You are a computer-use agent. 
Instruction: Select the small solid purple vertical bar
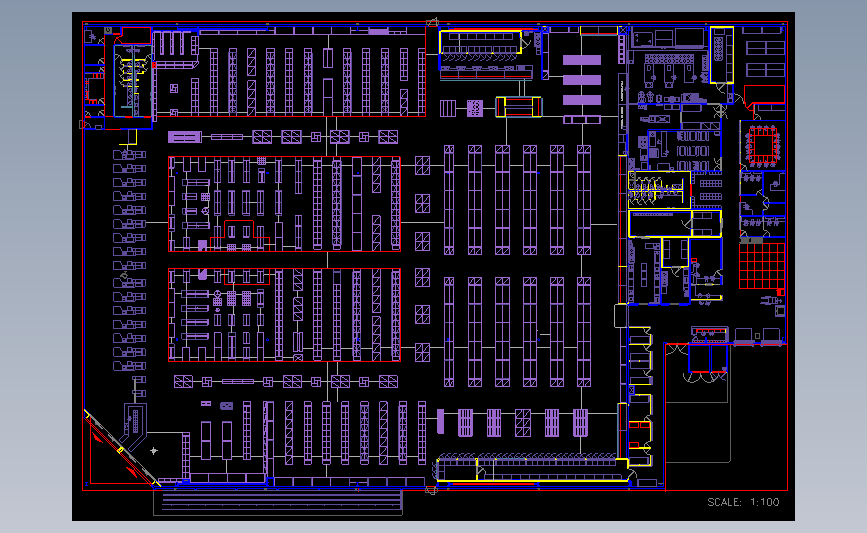tap(441, 421)
